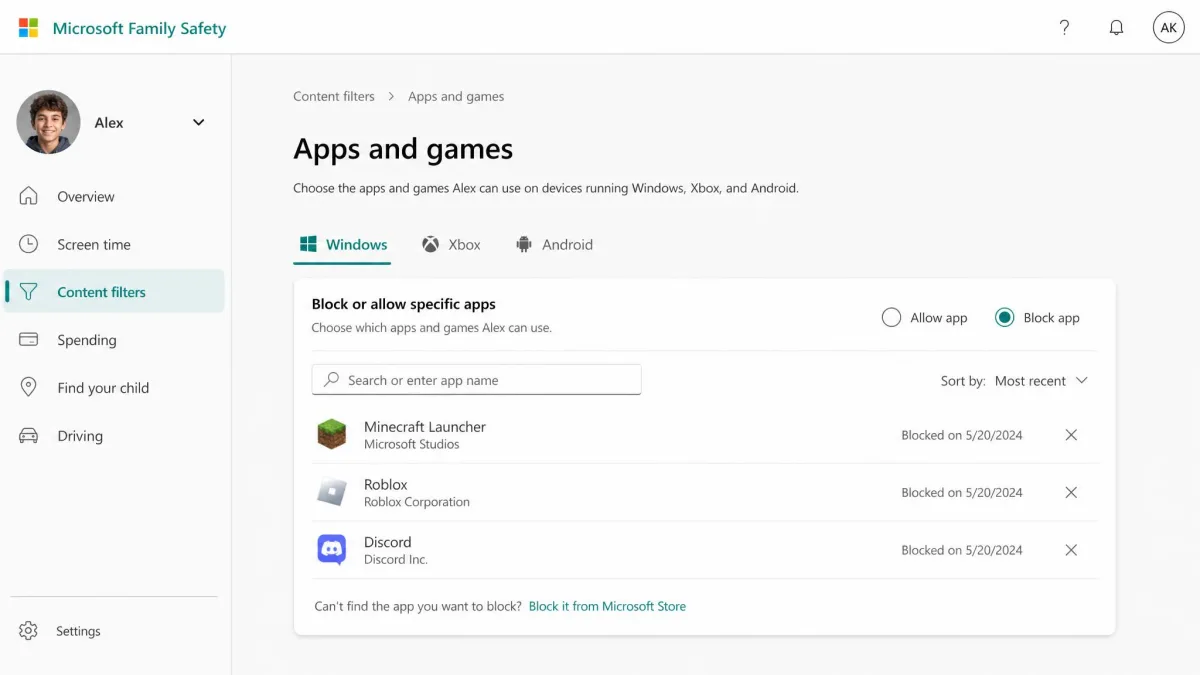Click Microsoft Family Safety title
The image size is (1200, 675).
[139, 29]
